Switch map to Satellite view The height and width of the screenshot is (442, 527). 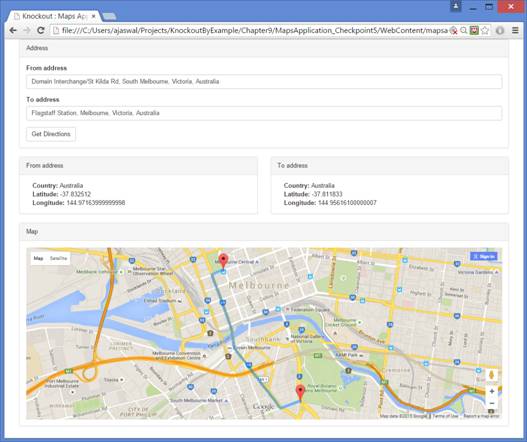click(58, 258)
